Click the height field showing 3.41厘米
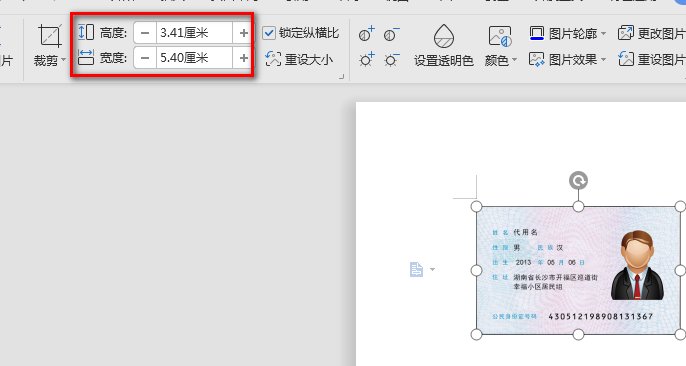This screenshot has width=686, height=366. coord(194,33)
